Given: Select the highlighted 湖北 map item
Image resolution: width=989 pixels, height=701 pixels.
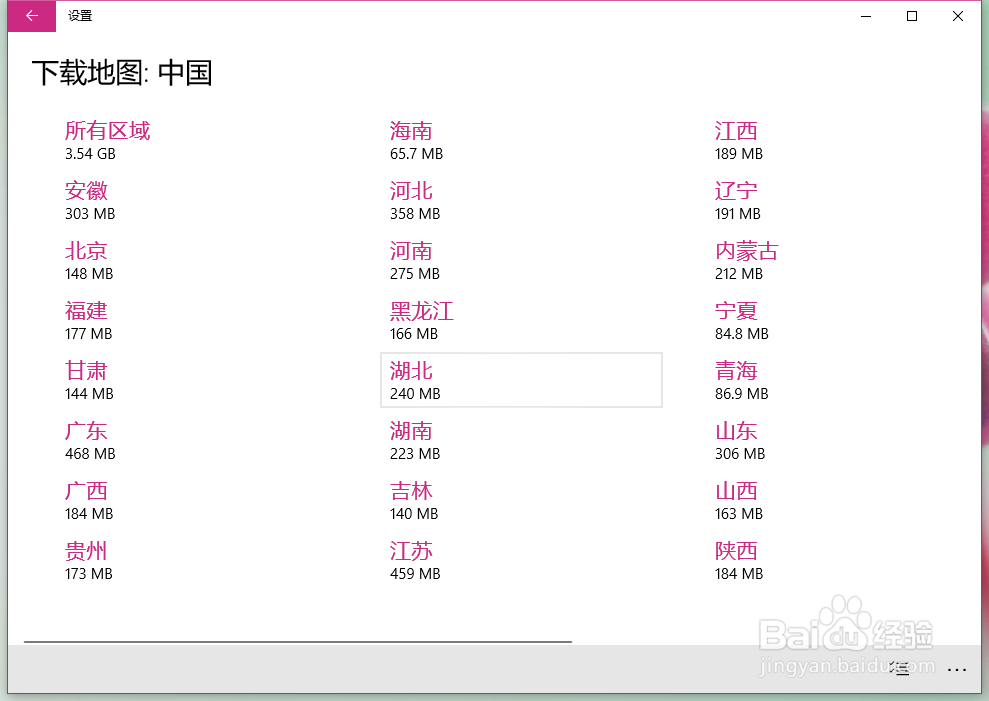Looking at the screenshot, I should [x=520, y=380].
